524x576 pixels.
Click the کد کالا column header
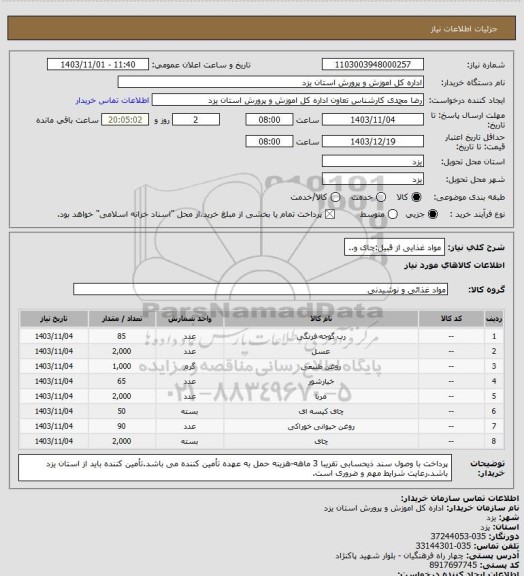pos(451,319)
